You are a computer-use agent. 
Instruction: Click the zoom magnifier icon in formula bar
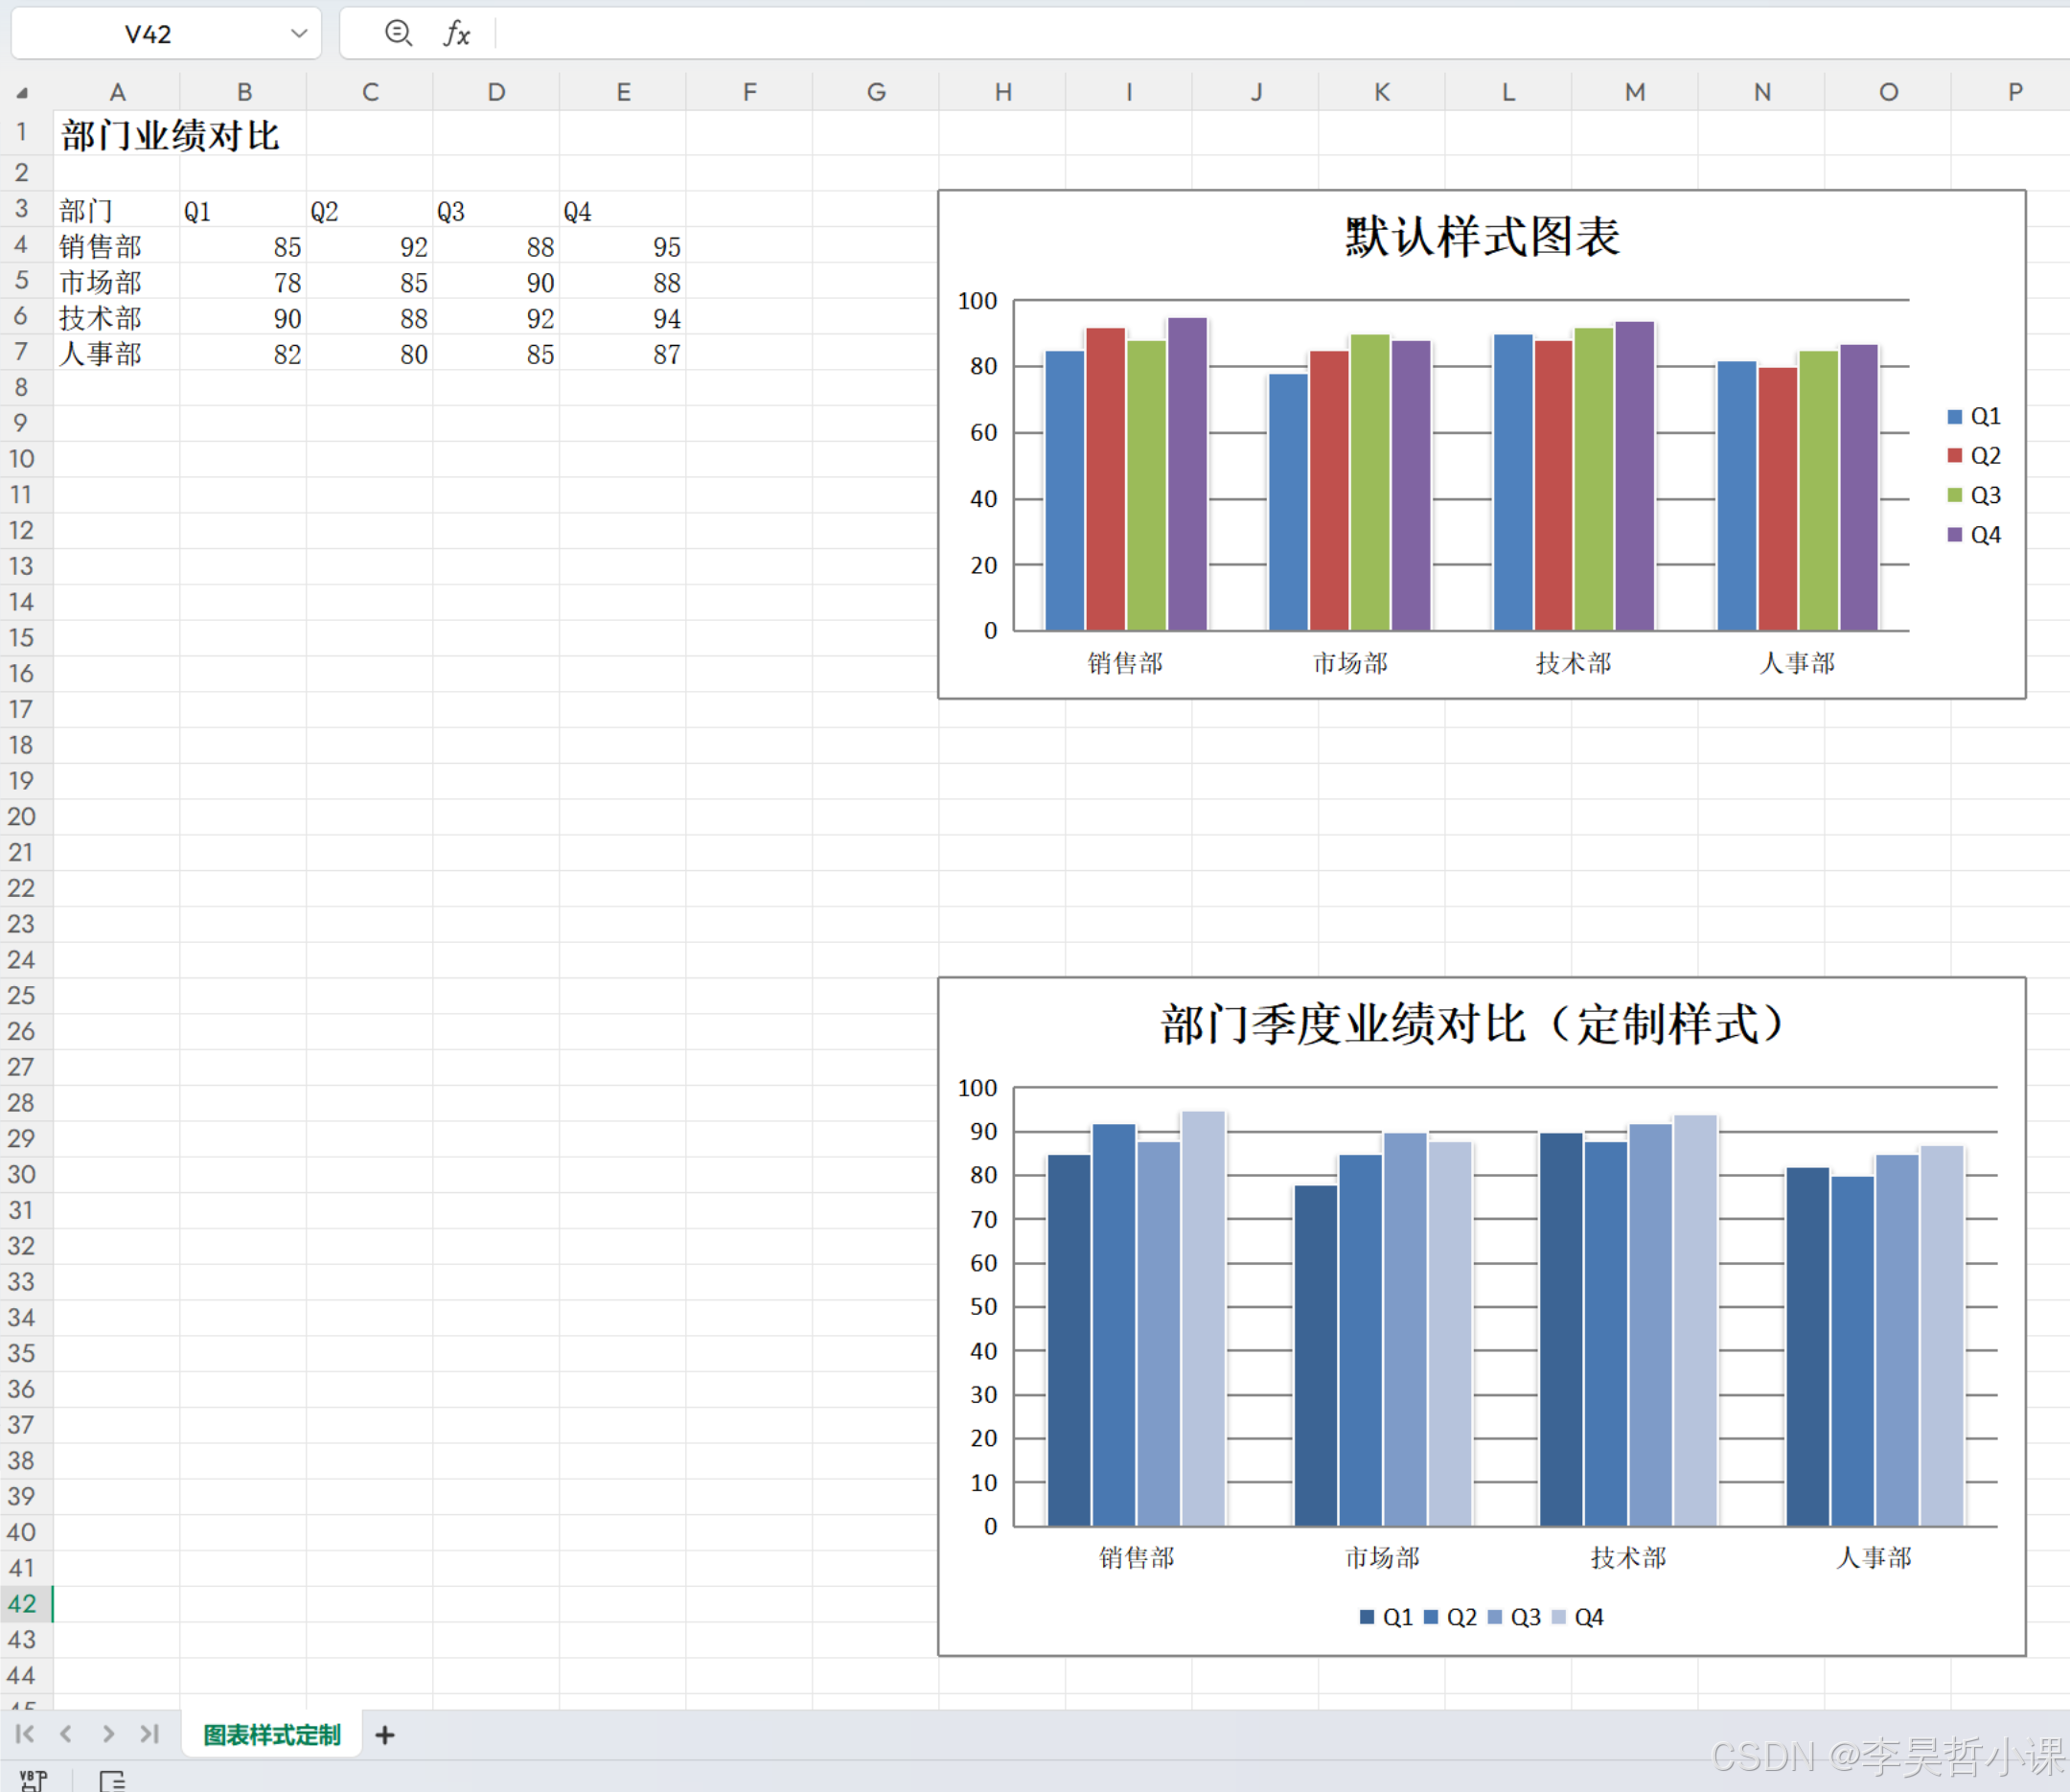click(398, 33)
